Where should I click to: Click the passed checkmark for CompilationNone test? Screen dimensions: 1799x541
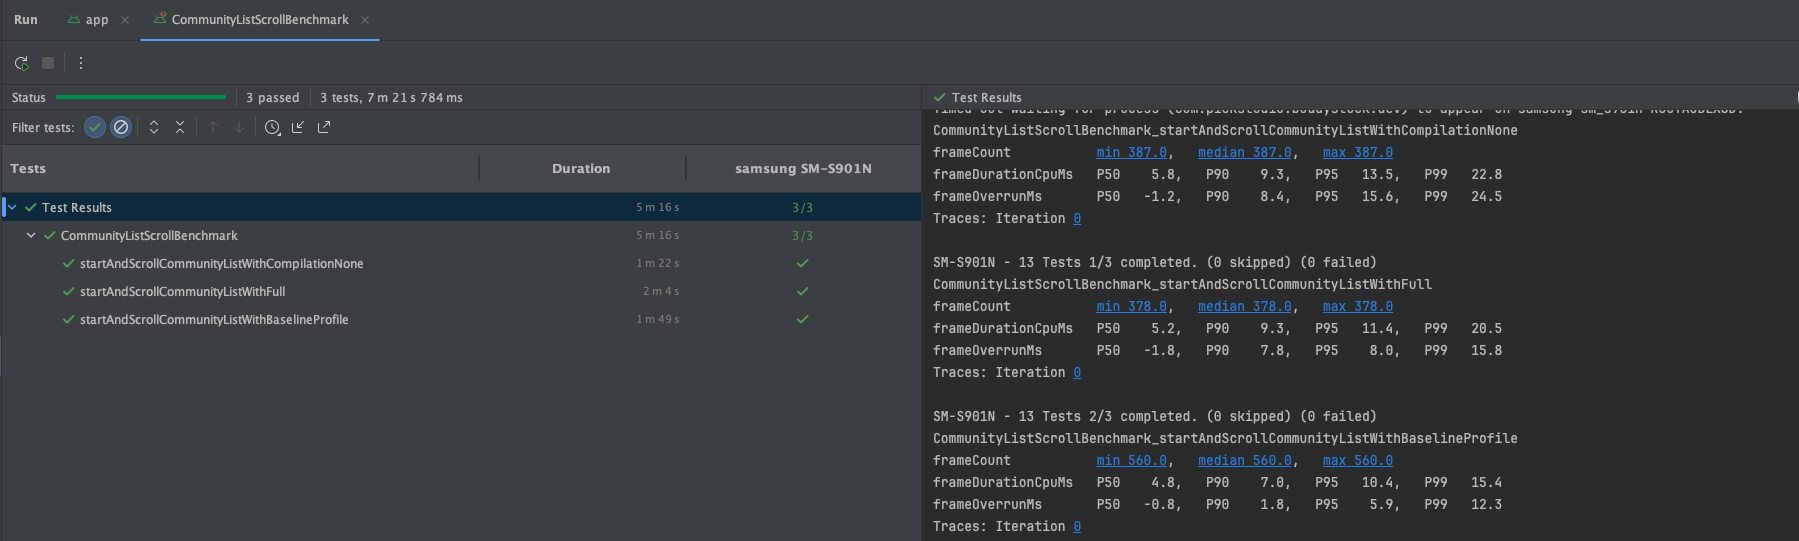[x=802, y=264]
